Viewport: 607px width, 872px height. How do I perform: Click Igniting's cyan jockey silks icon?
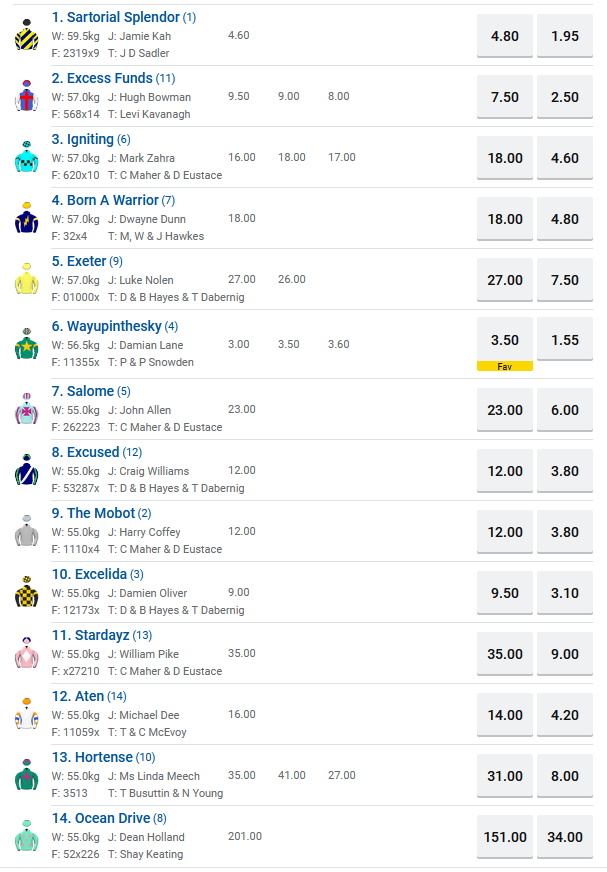coord(26,157)
